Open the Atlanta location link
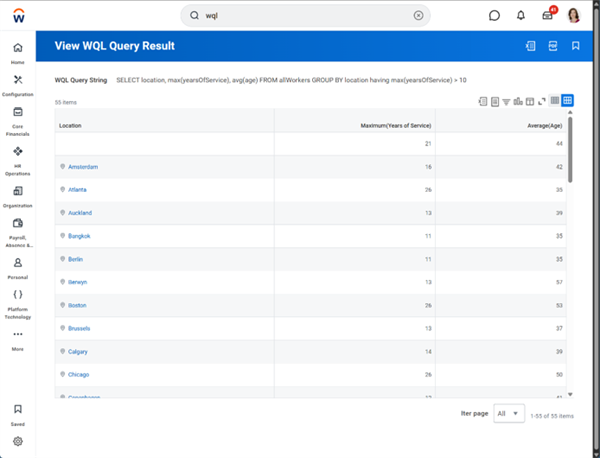 [77, 190]
